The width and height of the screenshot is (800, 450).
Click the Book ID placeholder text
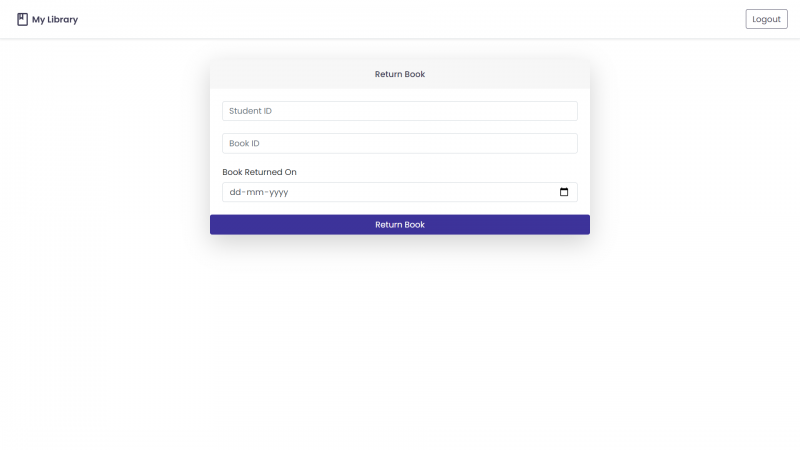pos(244,143)
